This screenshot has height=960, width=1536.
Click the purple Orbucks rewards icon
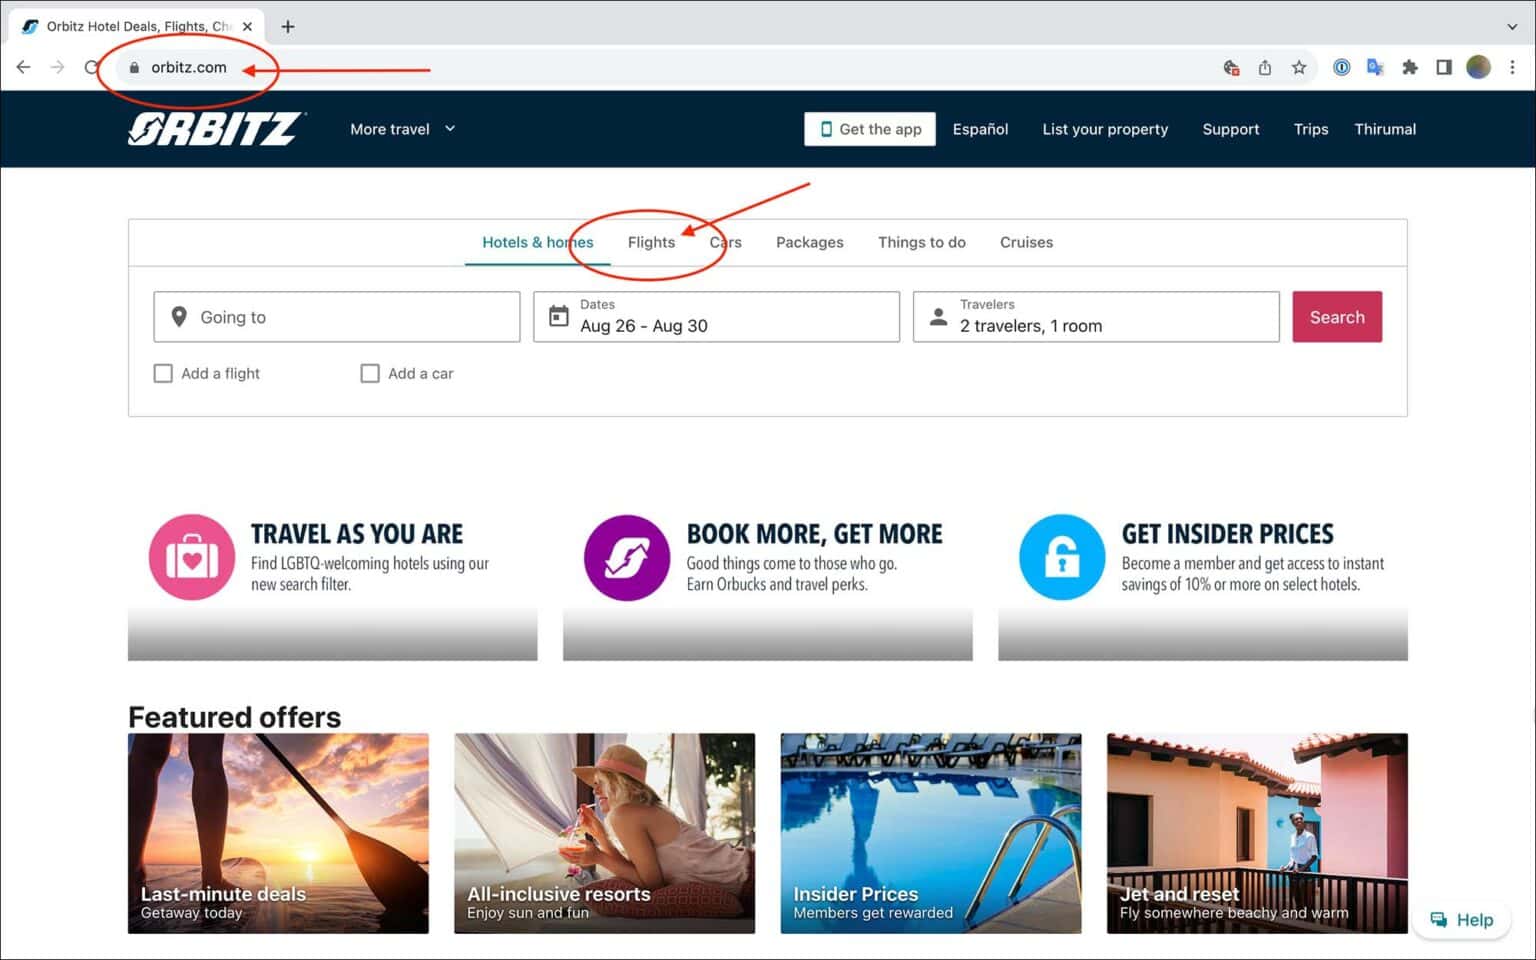point(627,557)
